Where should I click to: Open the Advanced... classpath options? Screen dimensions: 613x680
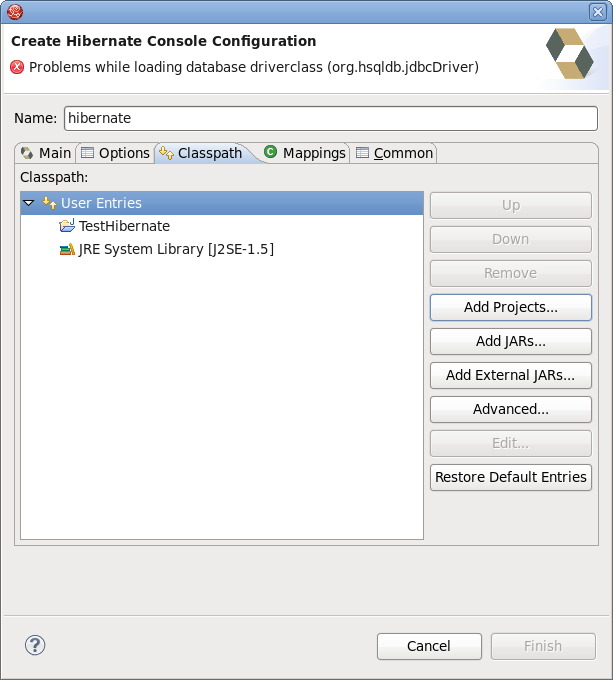(510, 409)
